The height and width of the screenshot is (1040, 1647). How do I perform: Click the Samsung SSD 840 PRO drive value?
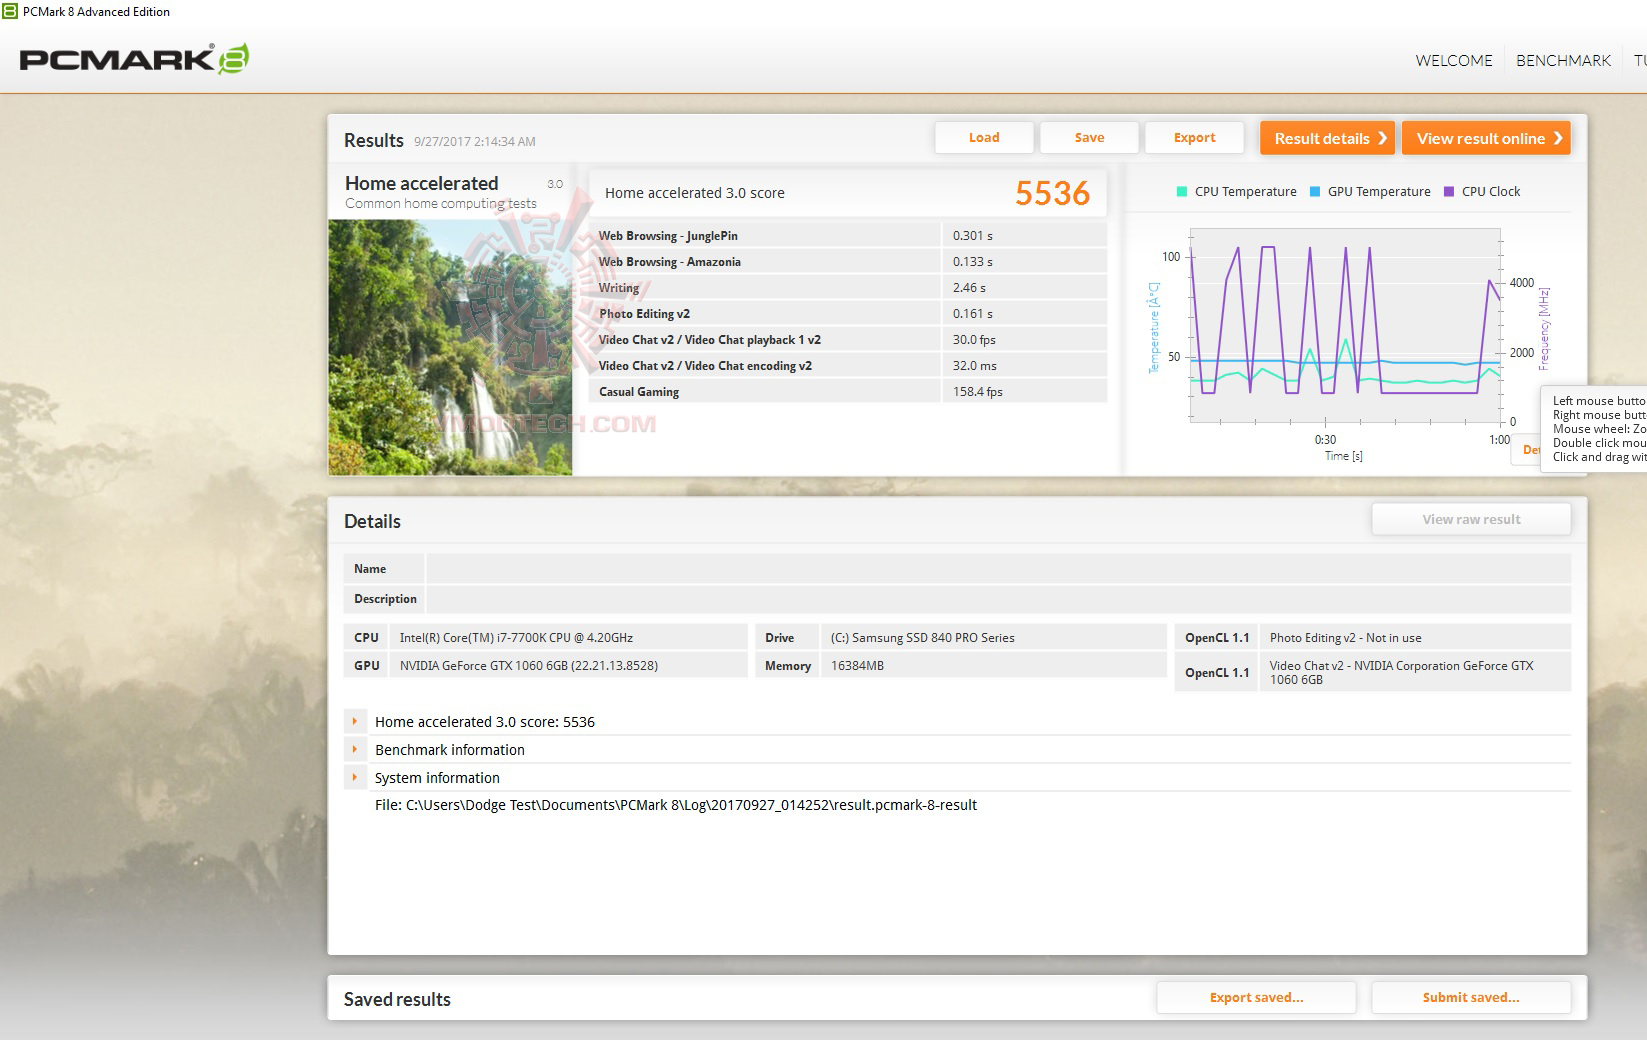(922, 637)
